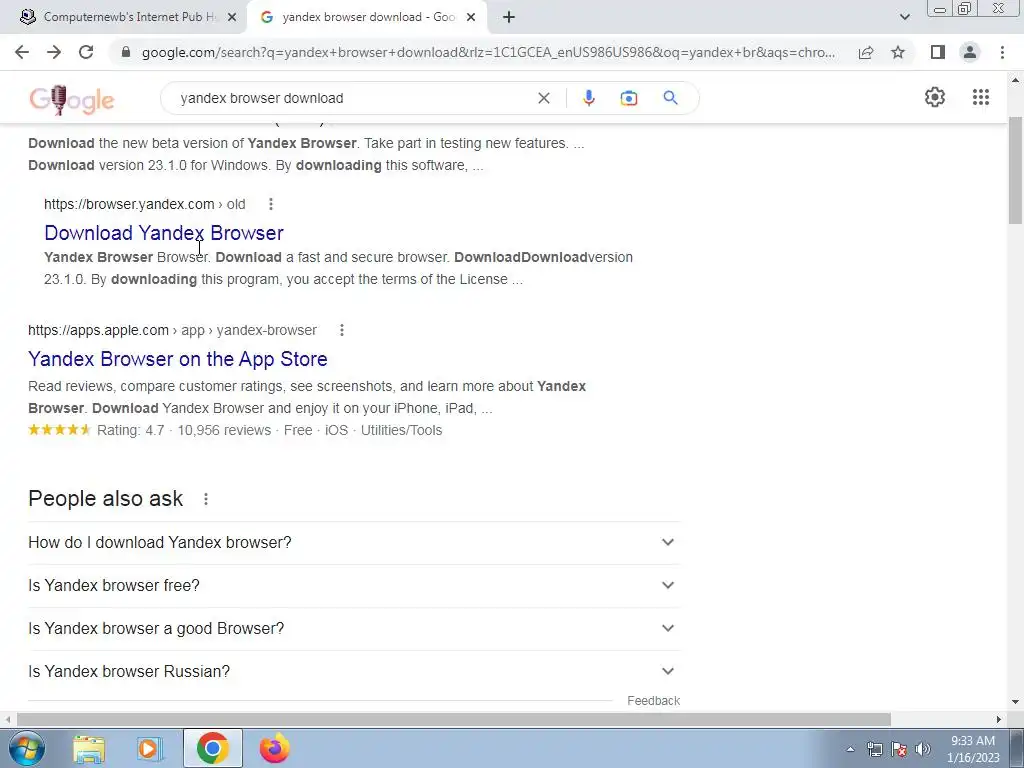Viewport: 1024px width, 768px height.
Task: Open the Chrome profile avatar menu
Action: click(970, 52)
